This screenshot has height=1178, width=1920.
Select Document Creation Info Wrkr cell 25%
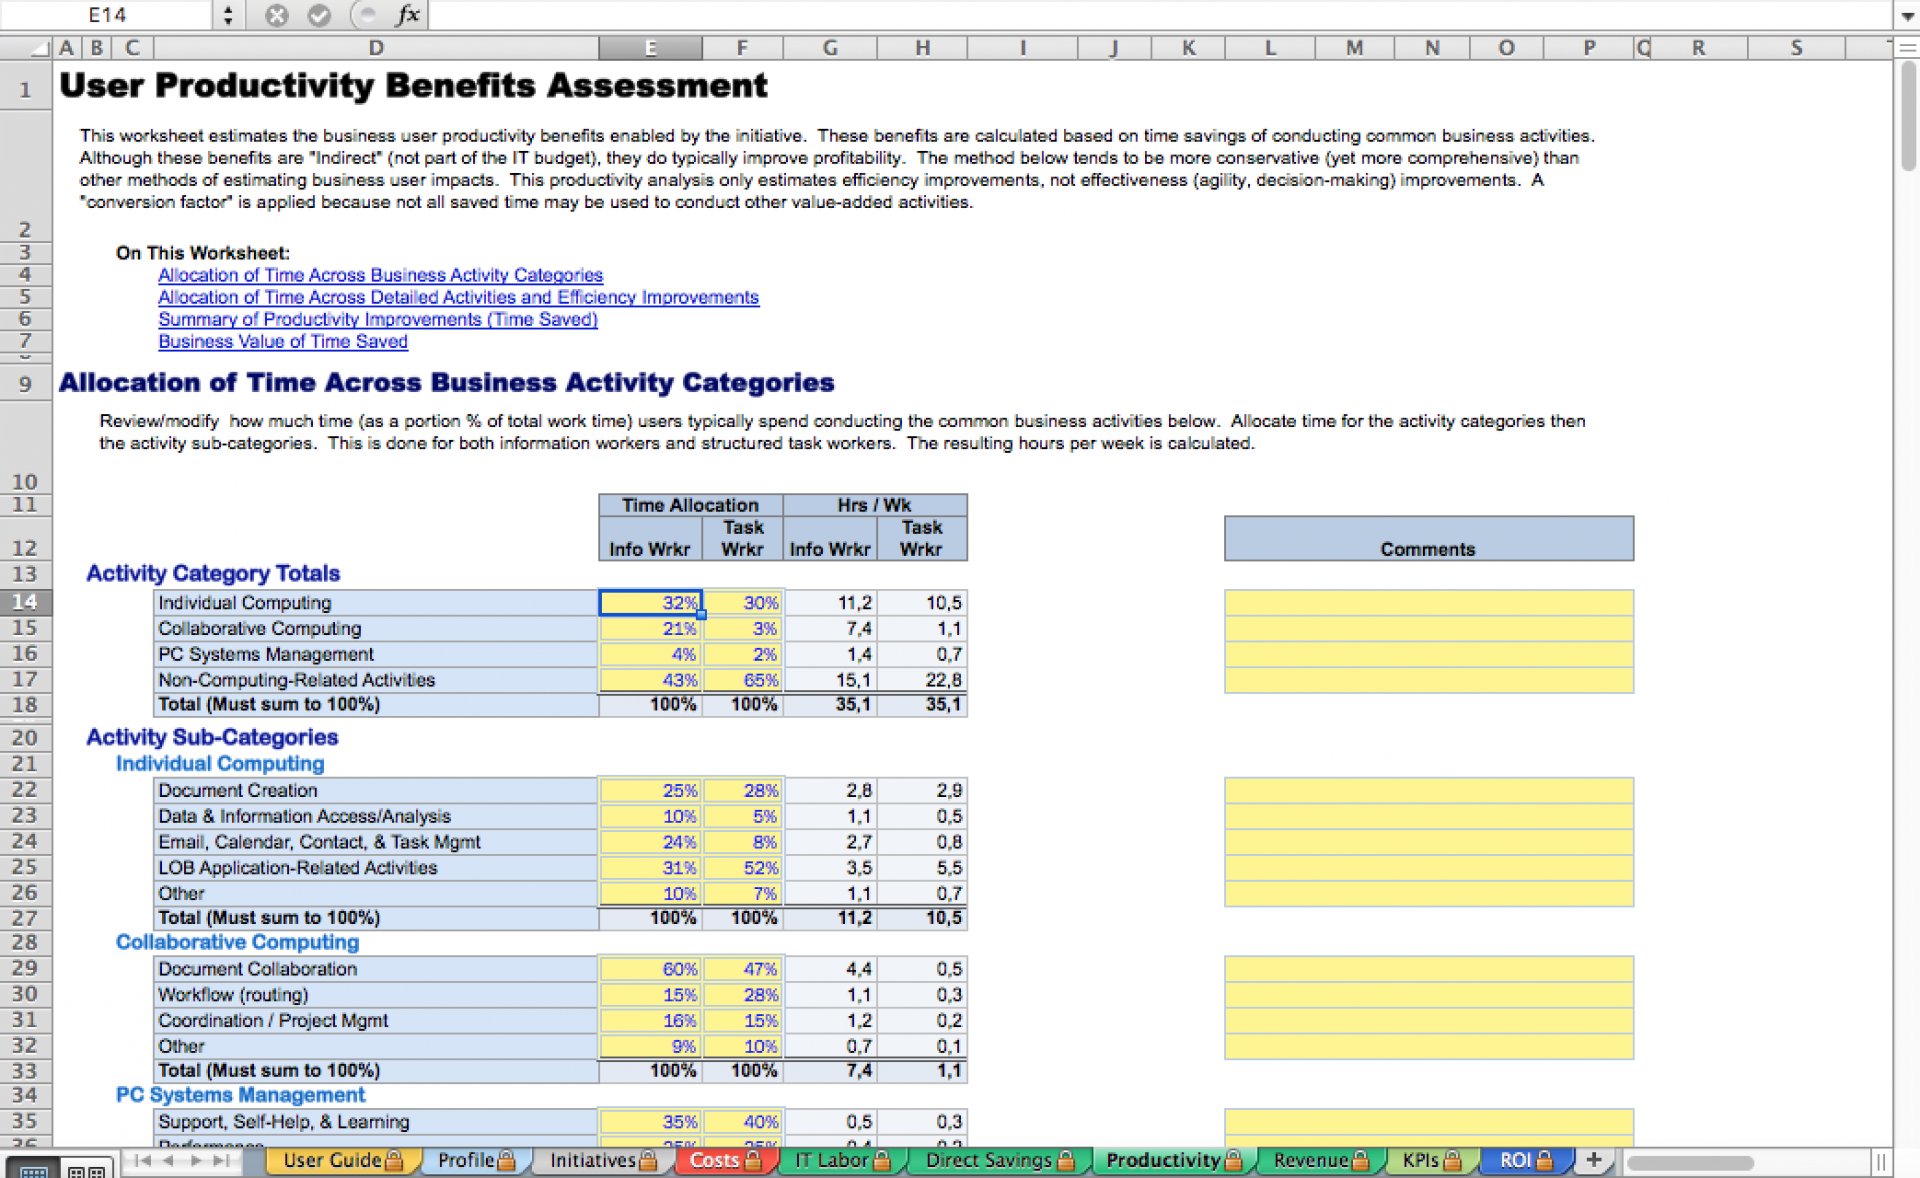pyautogui.click(x=650, y=790)
